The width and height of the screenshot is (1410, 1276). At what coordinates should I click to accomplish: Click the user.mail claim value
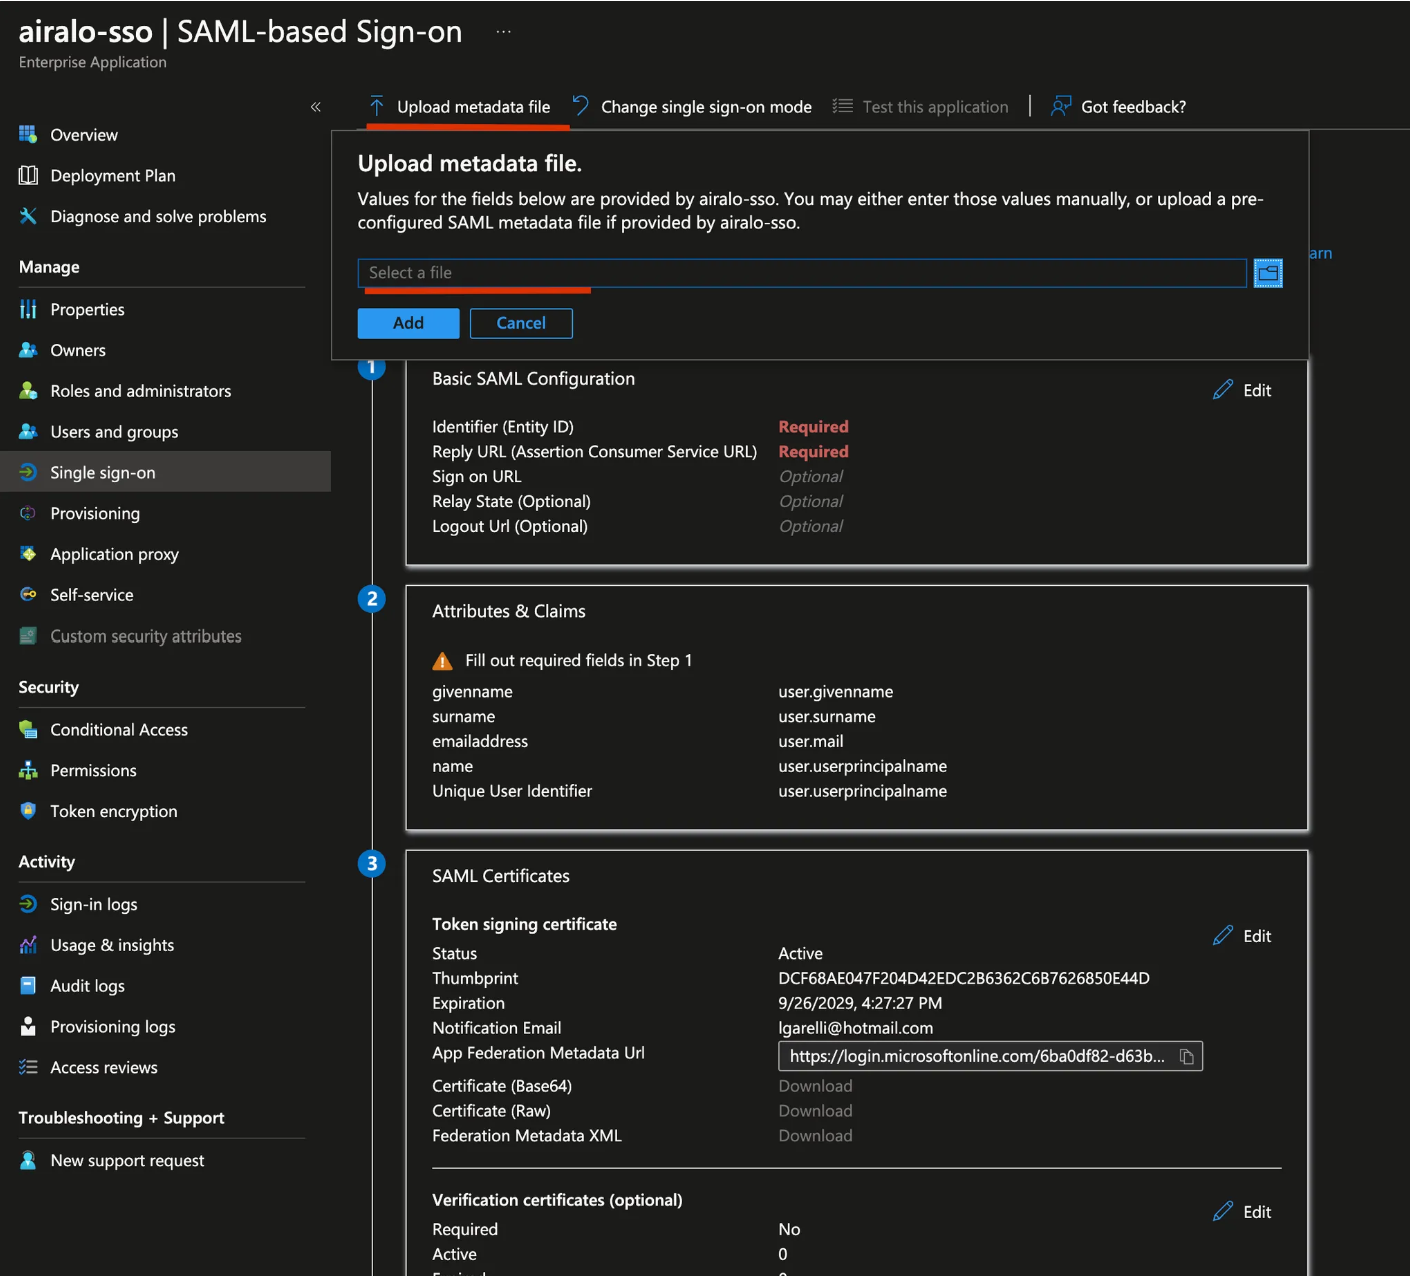[x=811, y=741]
